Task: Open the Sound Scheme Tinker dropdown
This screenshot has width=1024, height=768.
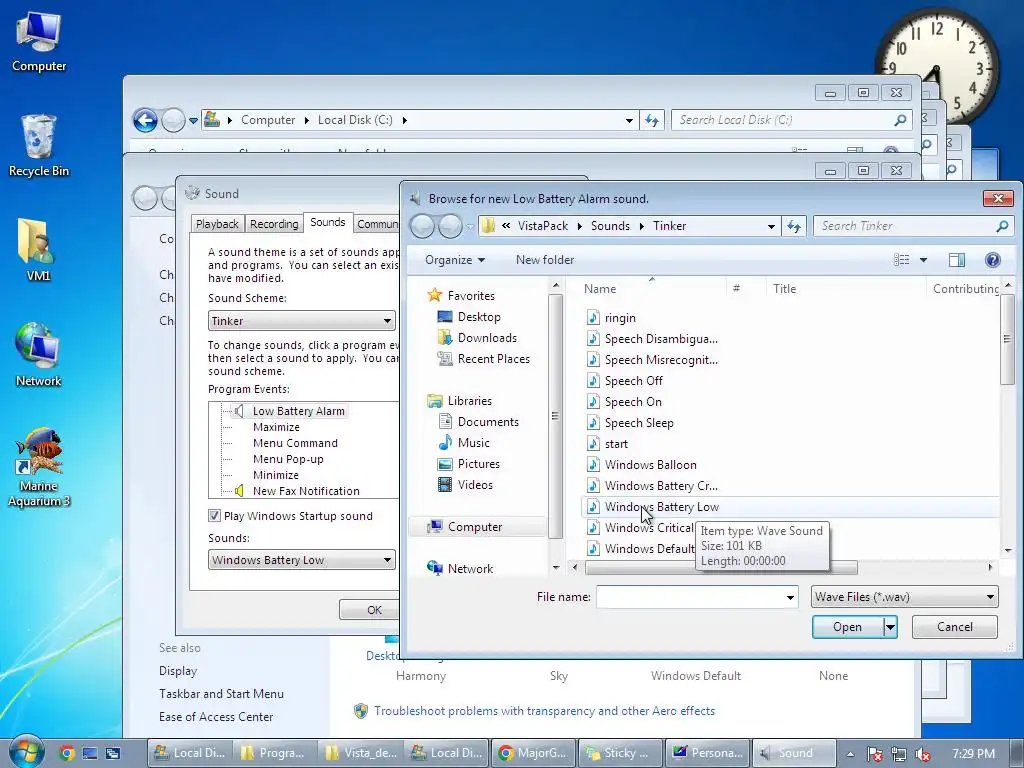Action: pyautogui.click(x=302, y=321)
